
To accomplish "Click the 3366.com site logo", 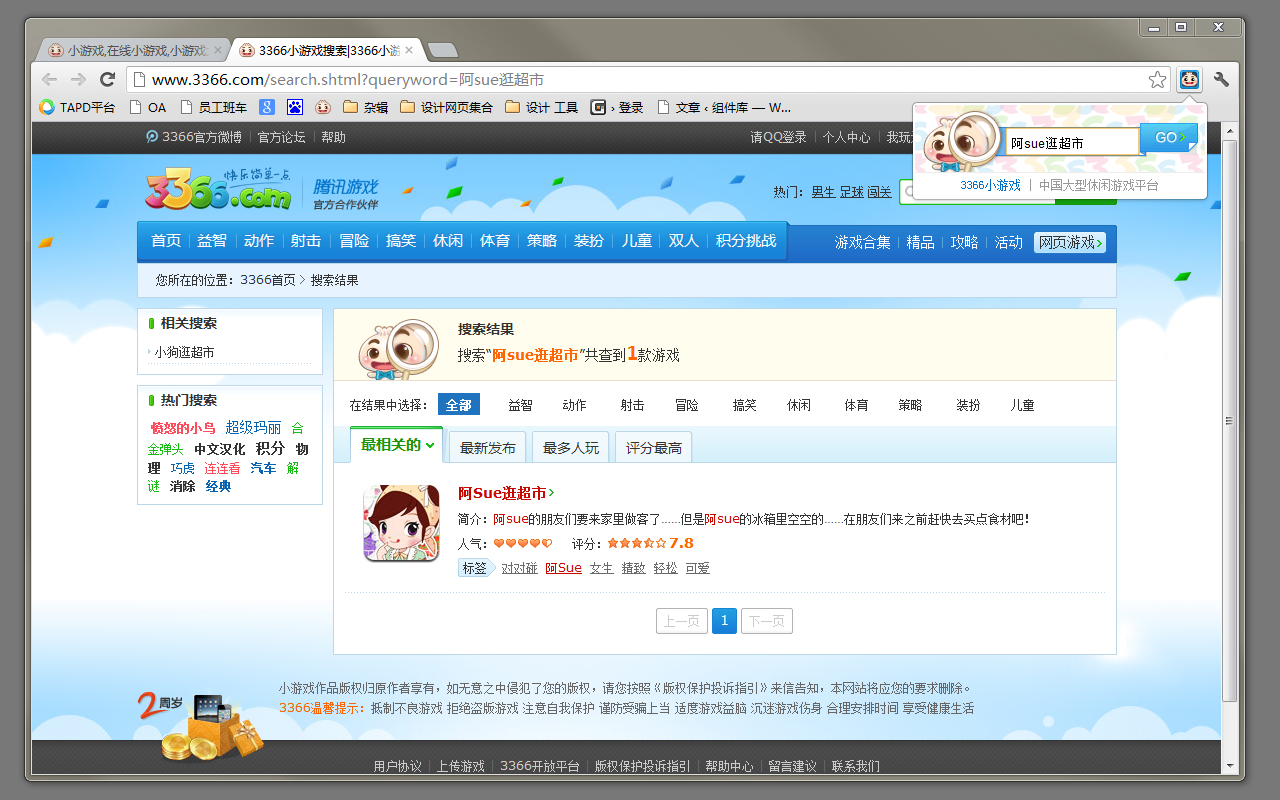I will point(219,187).
